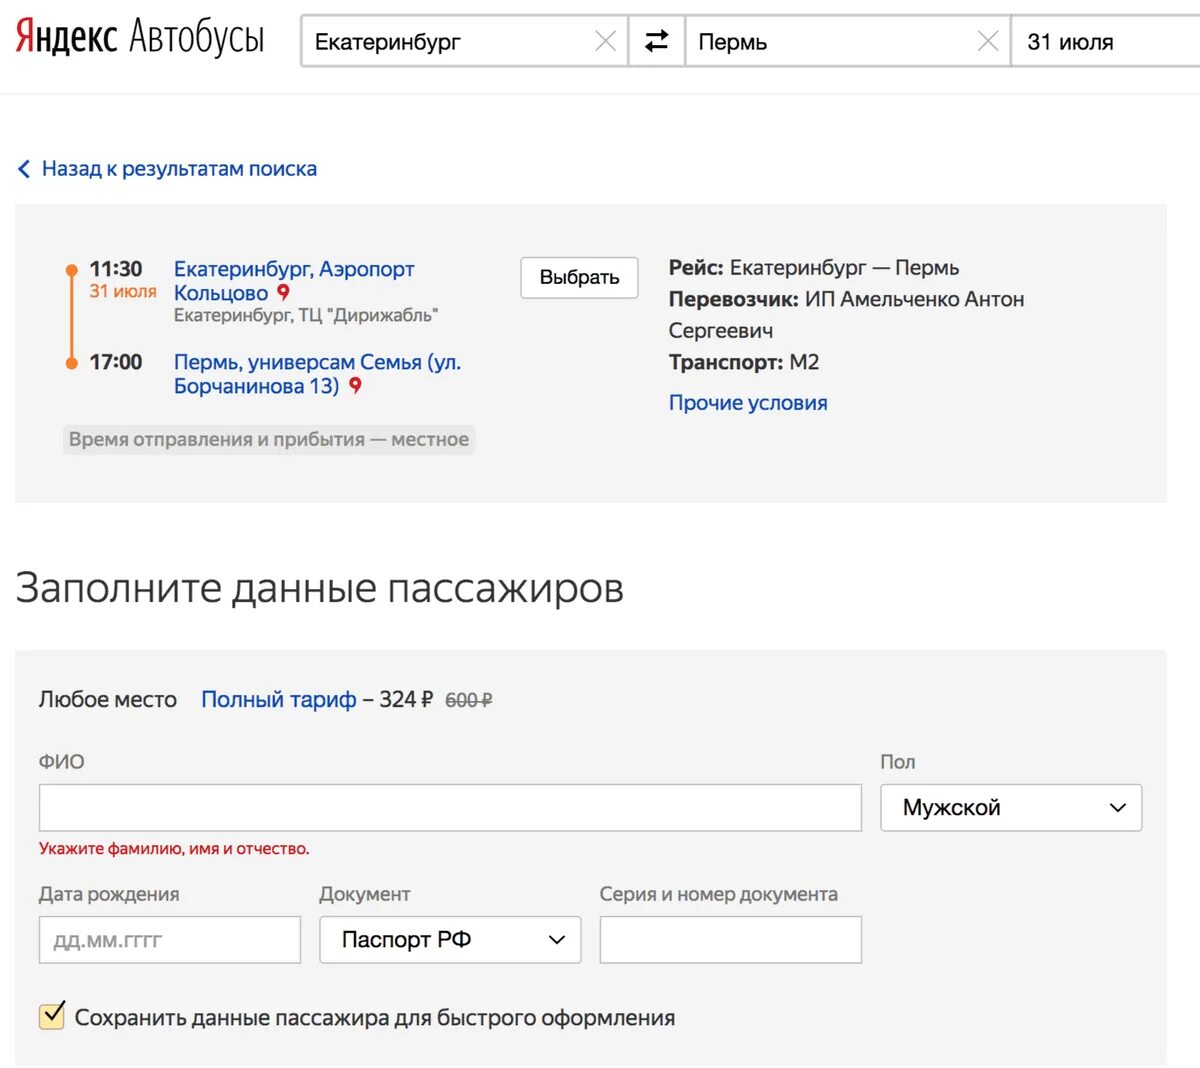The width and height of the screenshot is (1200, 1068).
Task: Open the 31 июля date selector
Action: tap(1105, 42)
